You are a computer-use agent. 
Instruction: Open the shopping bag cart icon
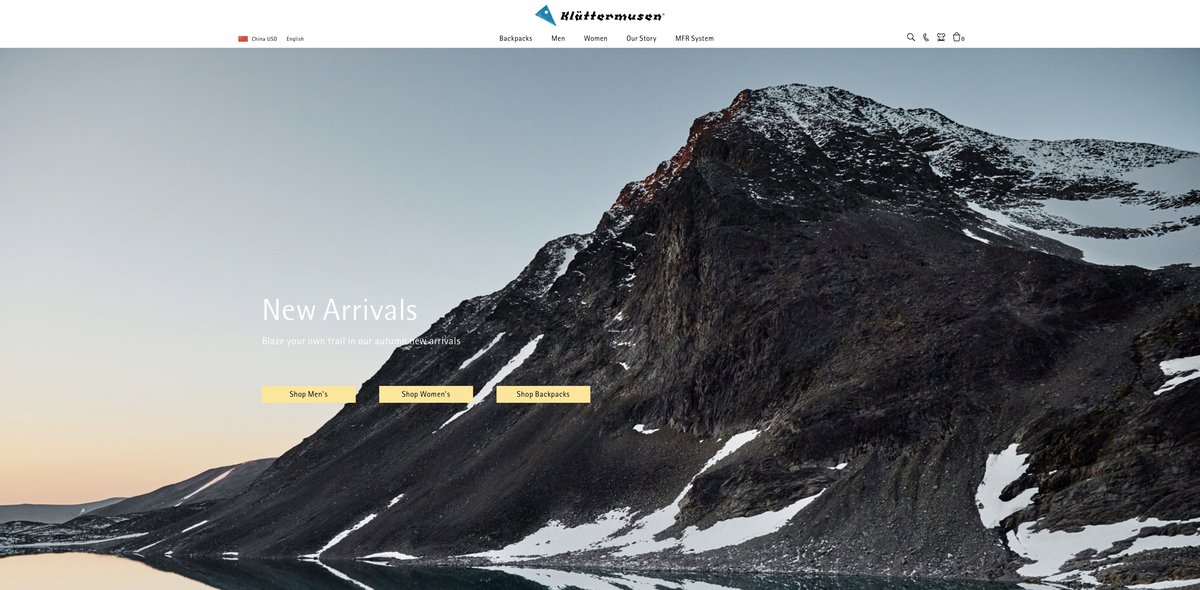(x=956, y=37)
